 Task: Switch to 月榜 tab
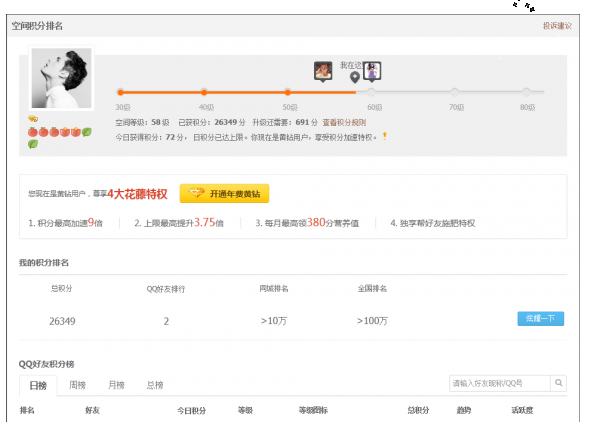(116, 385)
